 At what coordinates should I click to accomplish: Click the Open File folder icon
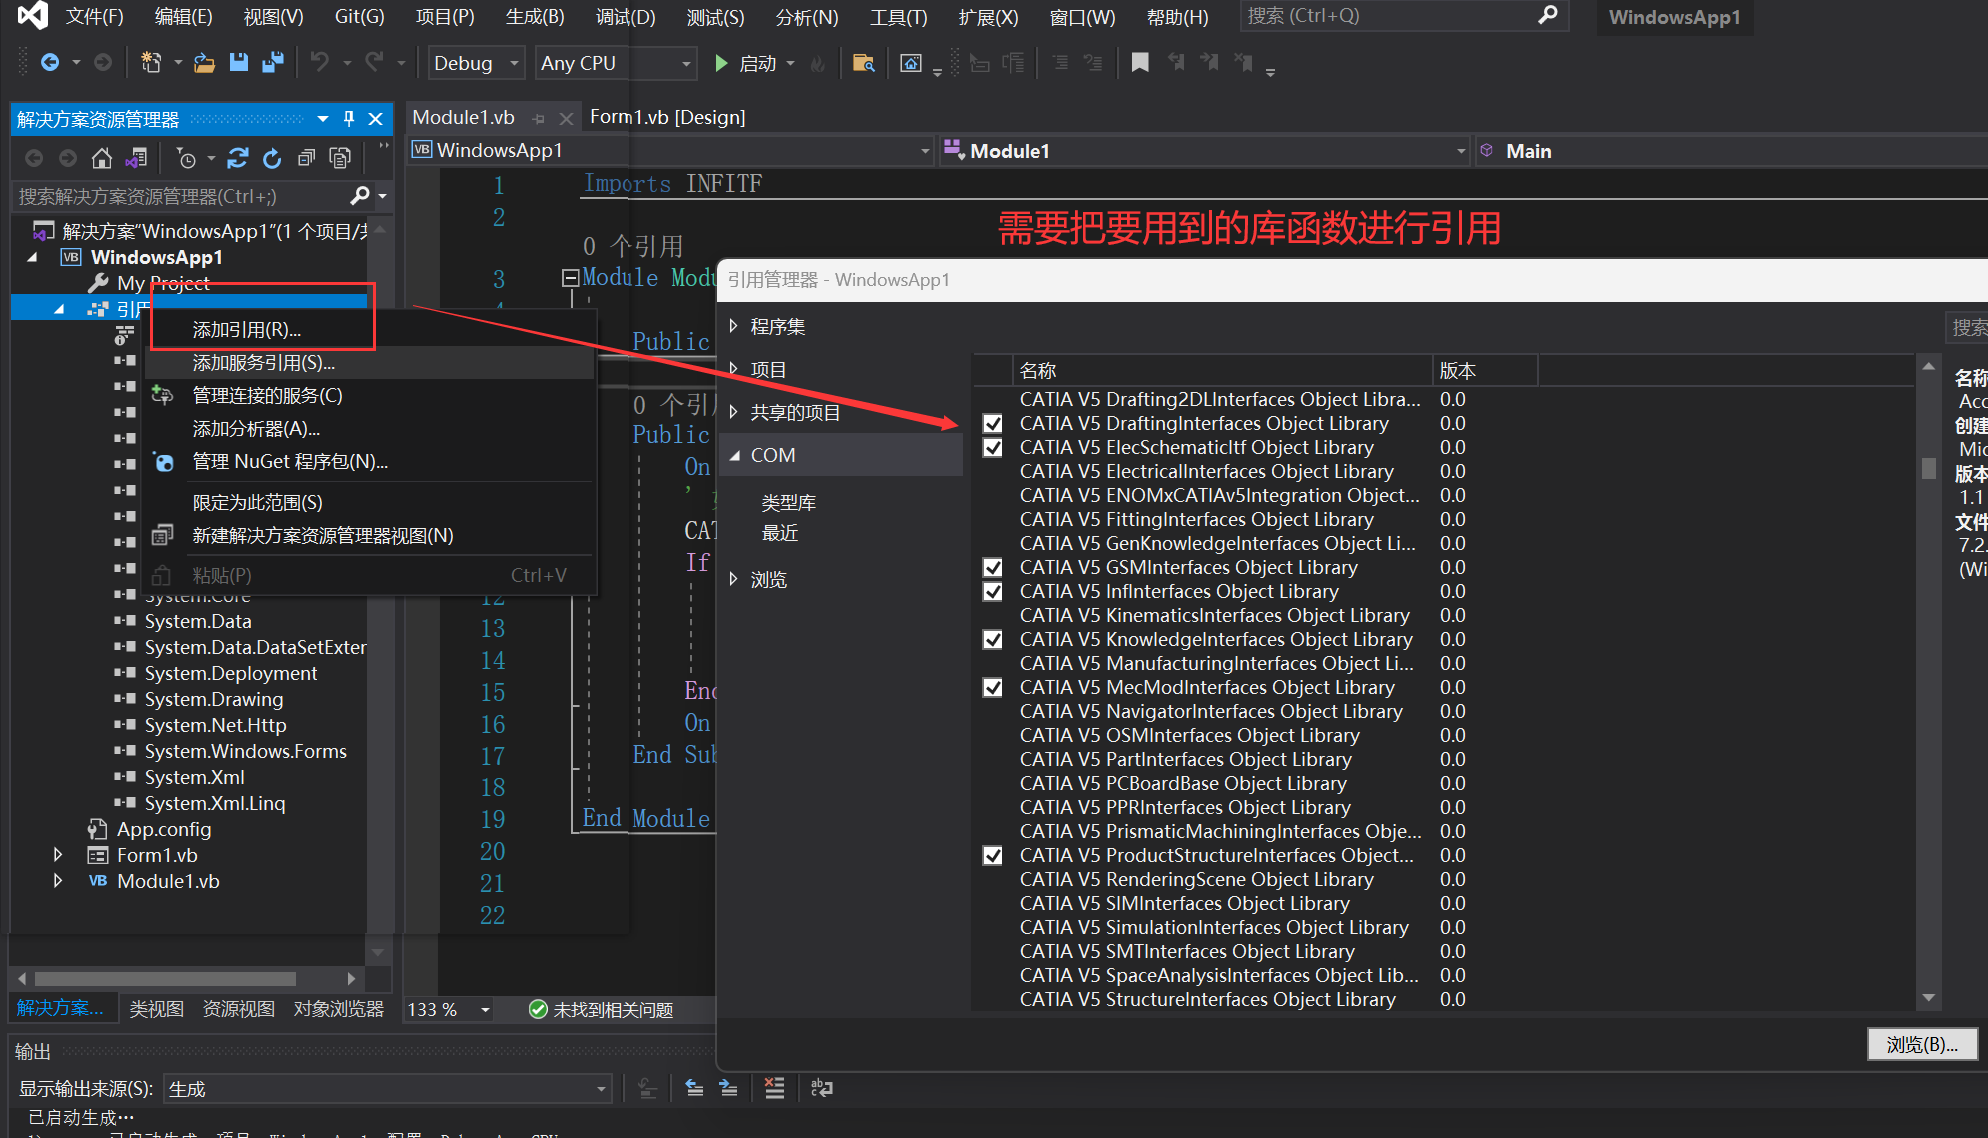[204, 63]
